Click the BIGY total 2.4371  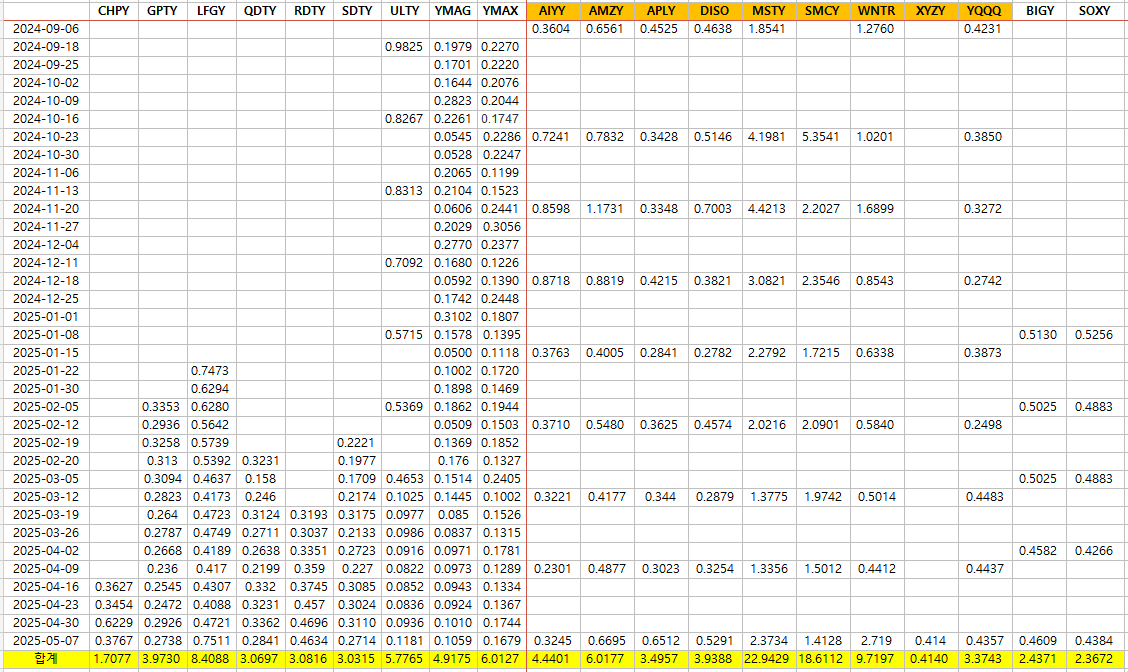pos(1040,659)
